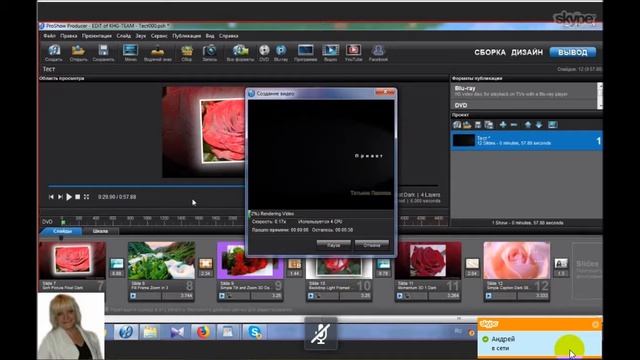Click the Открыть (Open) folder toolbar icon
The height and width of the screenshot is (360, 640).
(x=78, y=53)
